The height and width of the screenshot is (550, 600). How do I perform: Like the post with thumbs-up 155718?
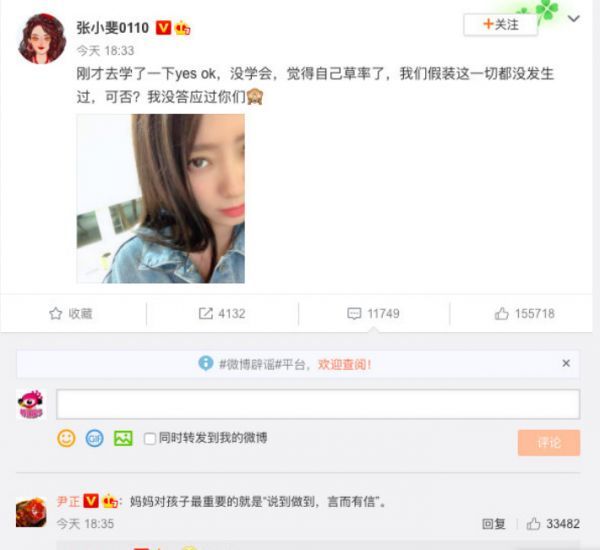[501, 313]
